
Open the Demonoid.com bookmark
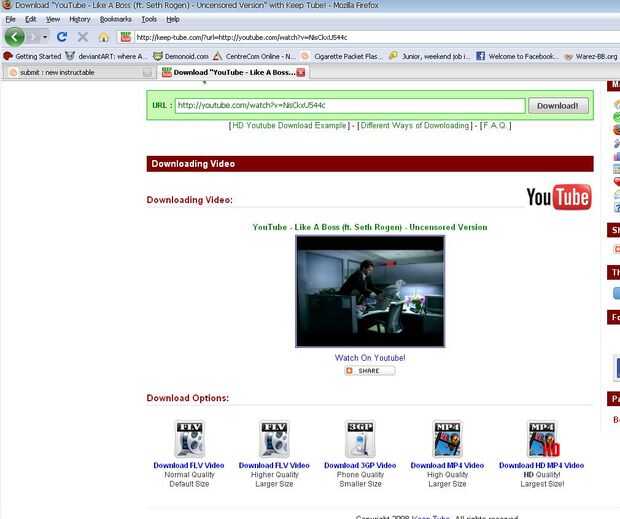(181, 56)
